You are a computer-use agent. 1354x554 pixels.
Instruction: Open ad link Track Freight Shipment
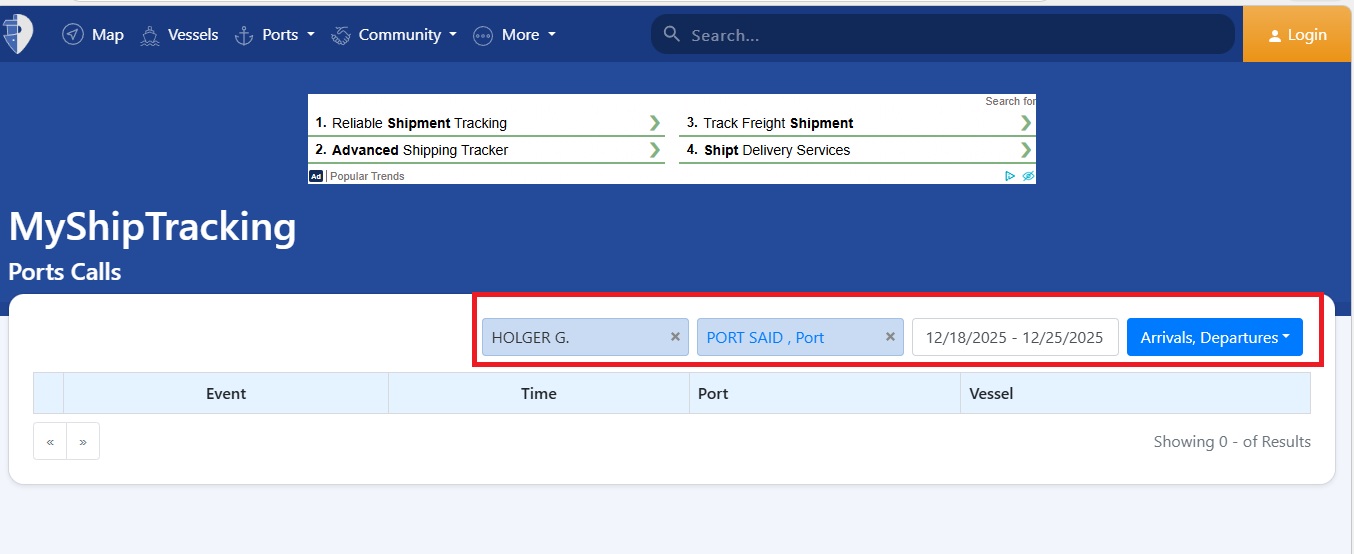857,123
